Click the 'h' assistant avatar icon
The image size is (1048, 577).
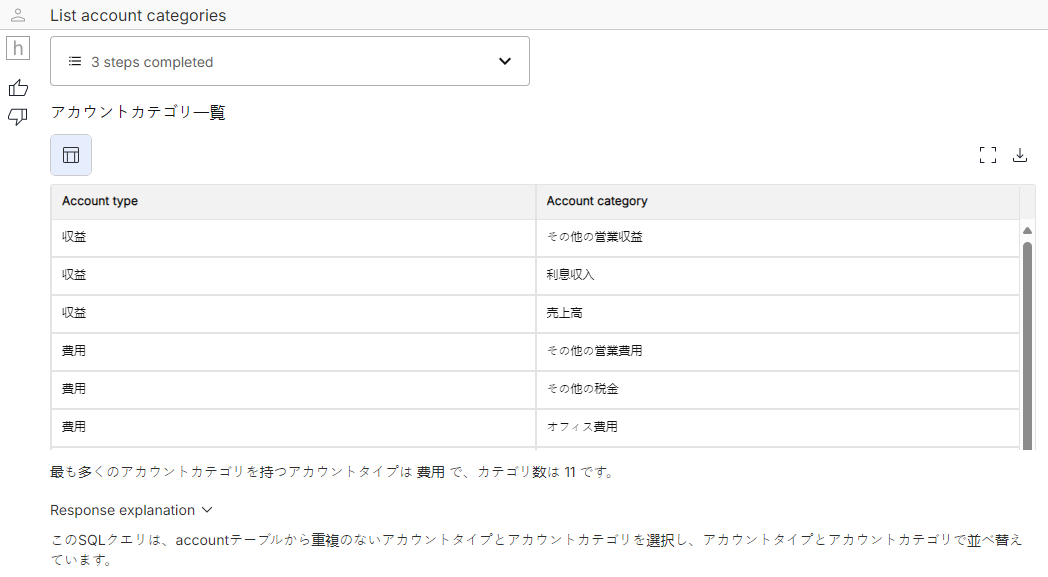pyautogui.click(x=17, y=47)
